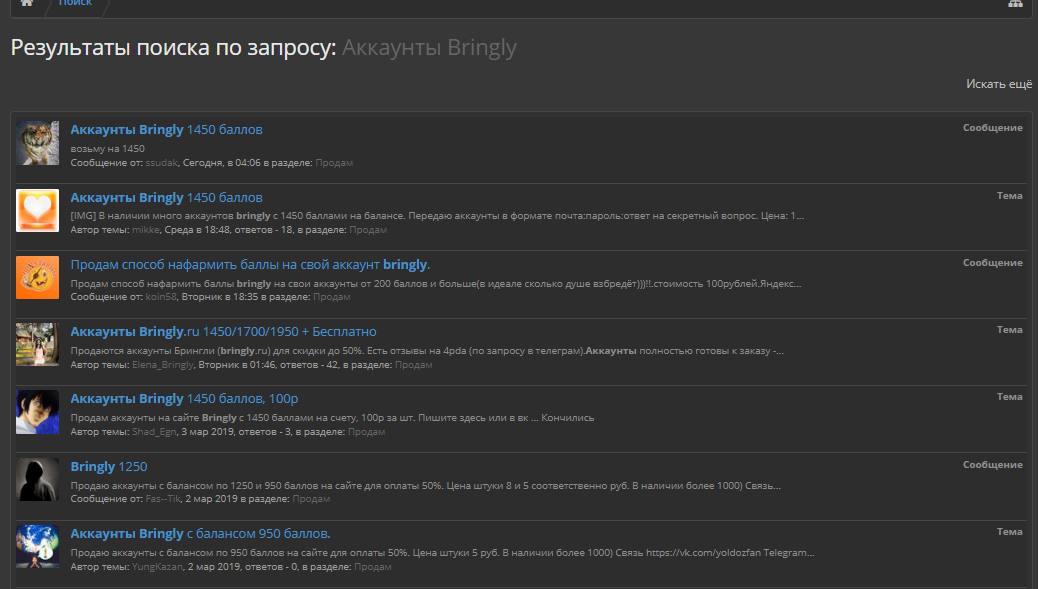The width and height of the screenshot is (1038, 589).
Task: Click Тема label on Shad_Egn's result
Action: tap(1010, 396)
